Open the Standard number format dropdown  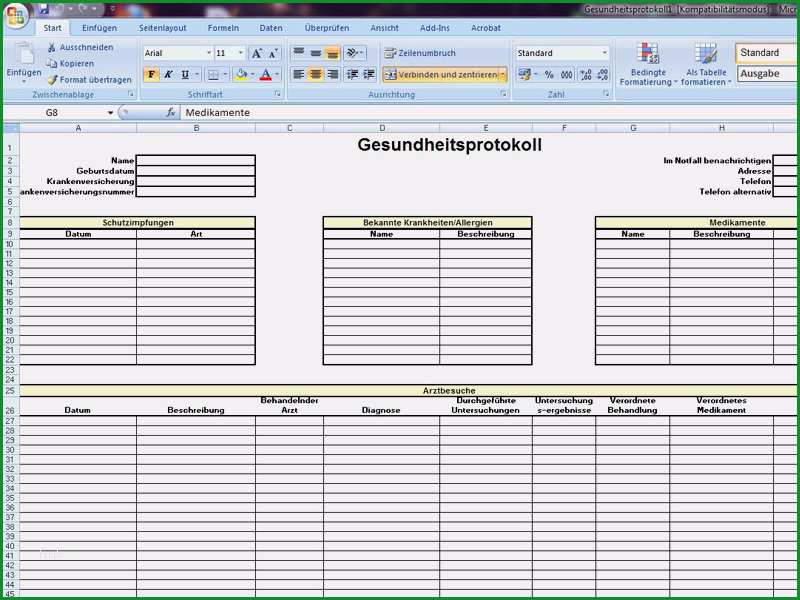coord(605,53)
